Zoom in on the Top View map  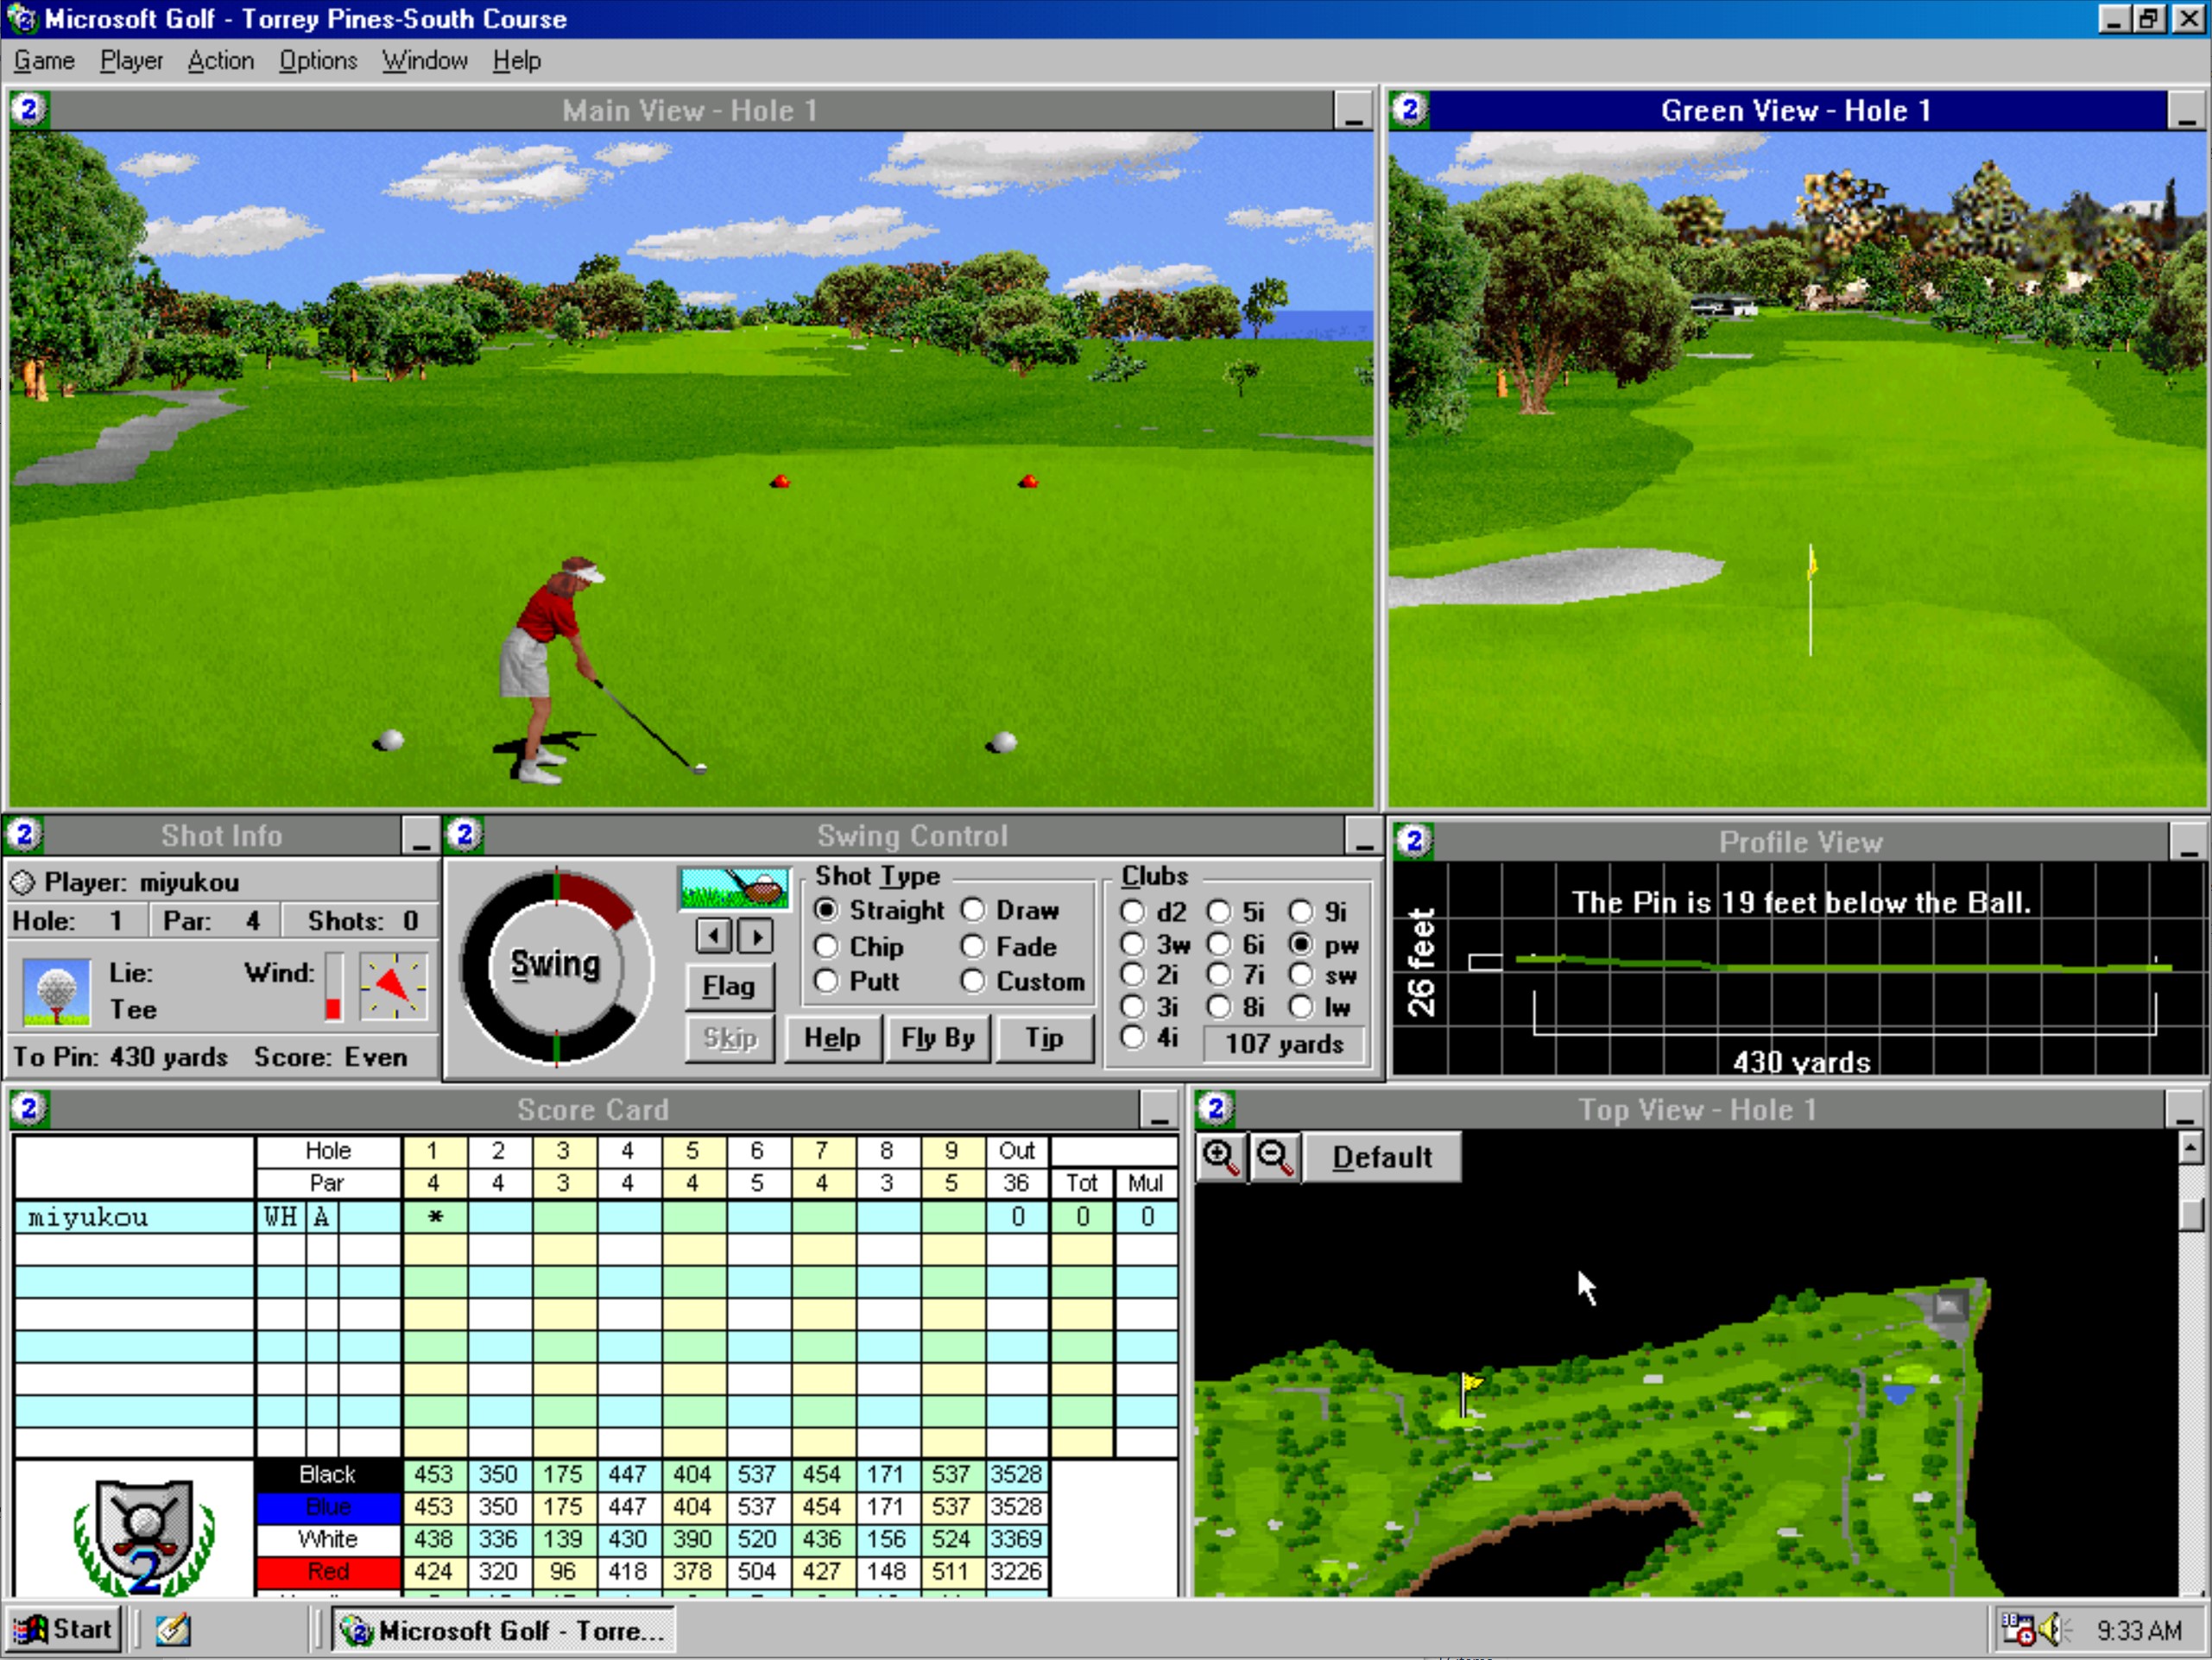[x=1221, y=1157]
